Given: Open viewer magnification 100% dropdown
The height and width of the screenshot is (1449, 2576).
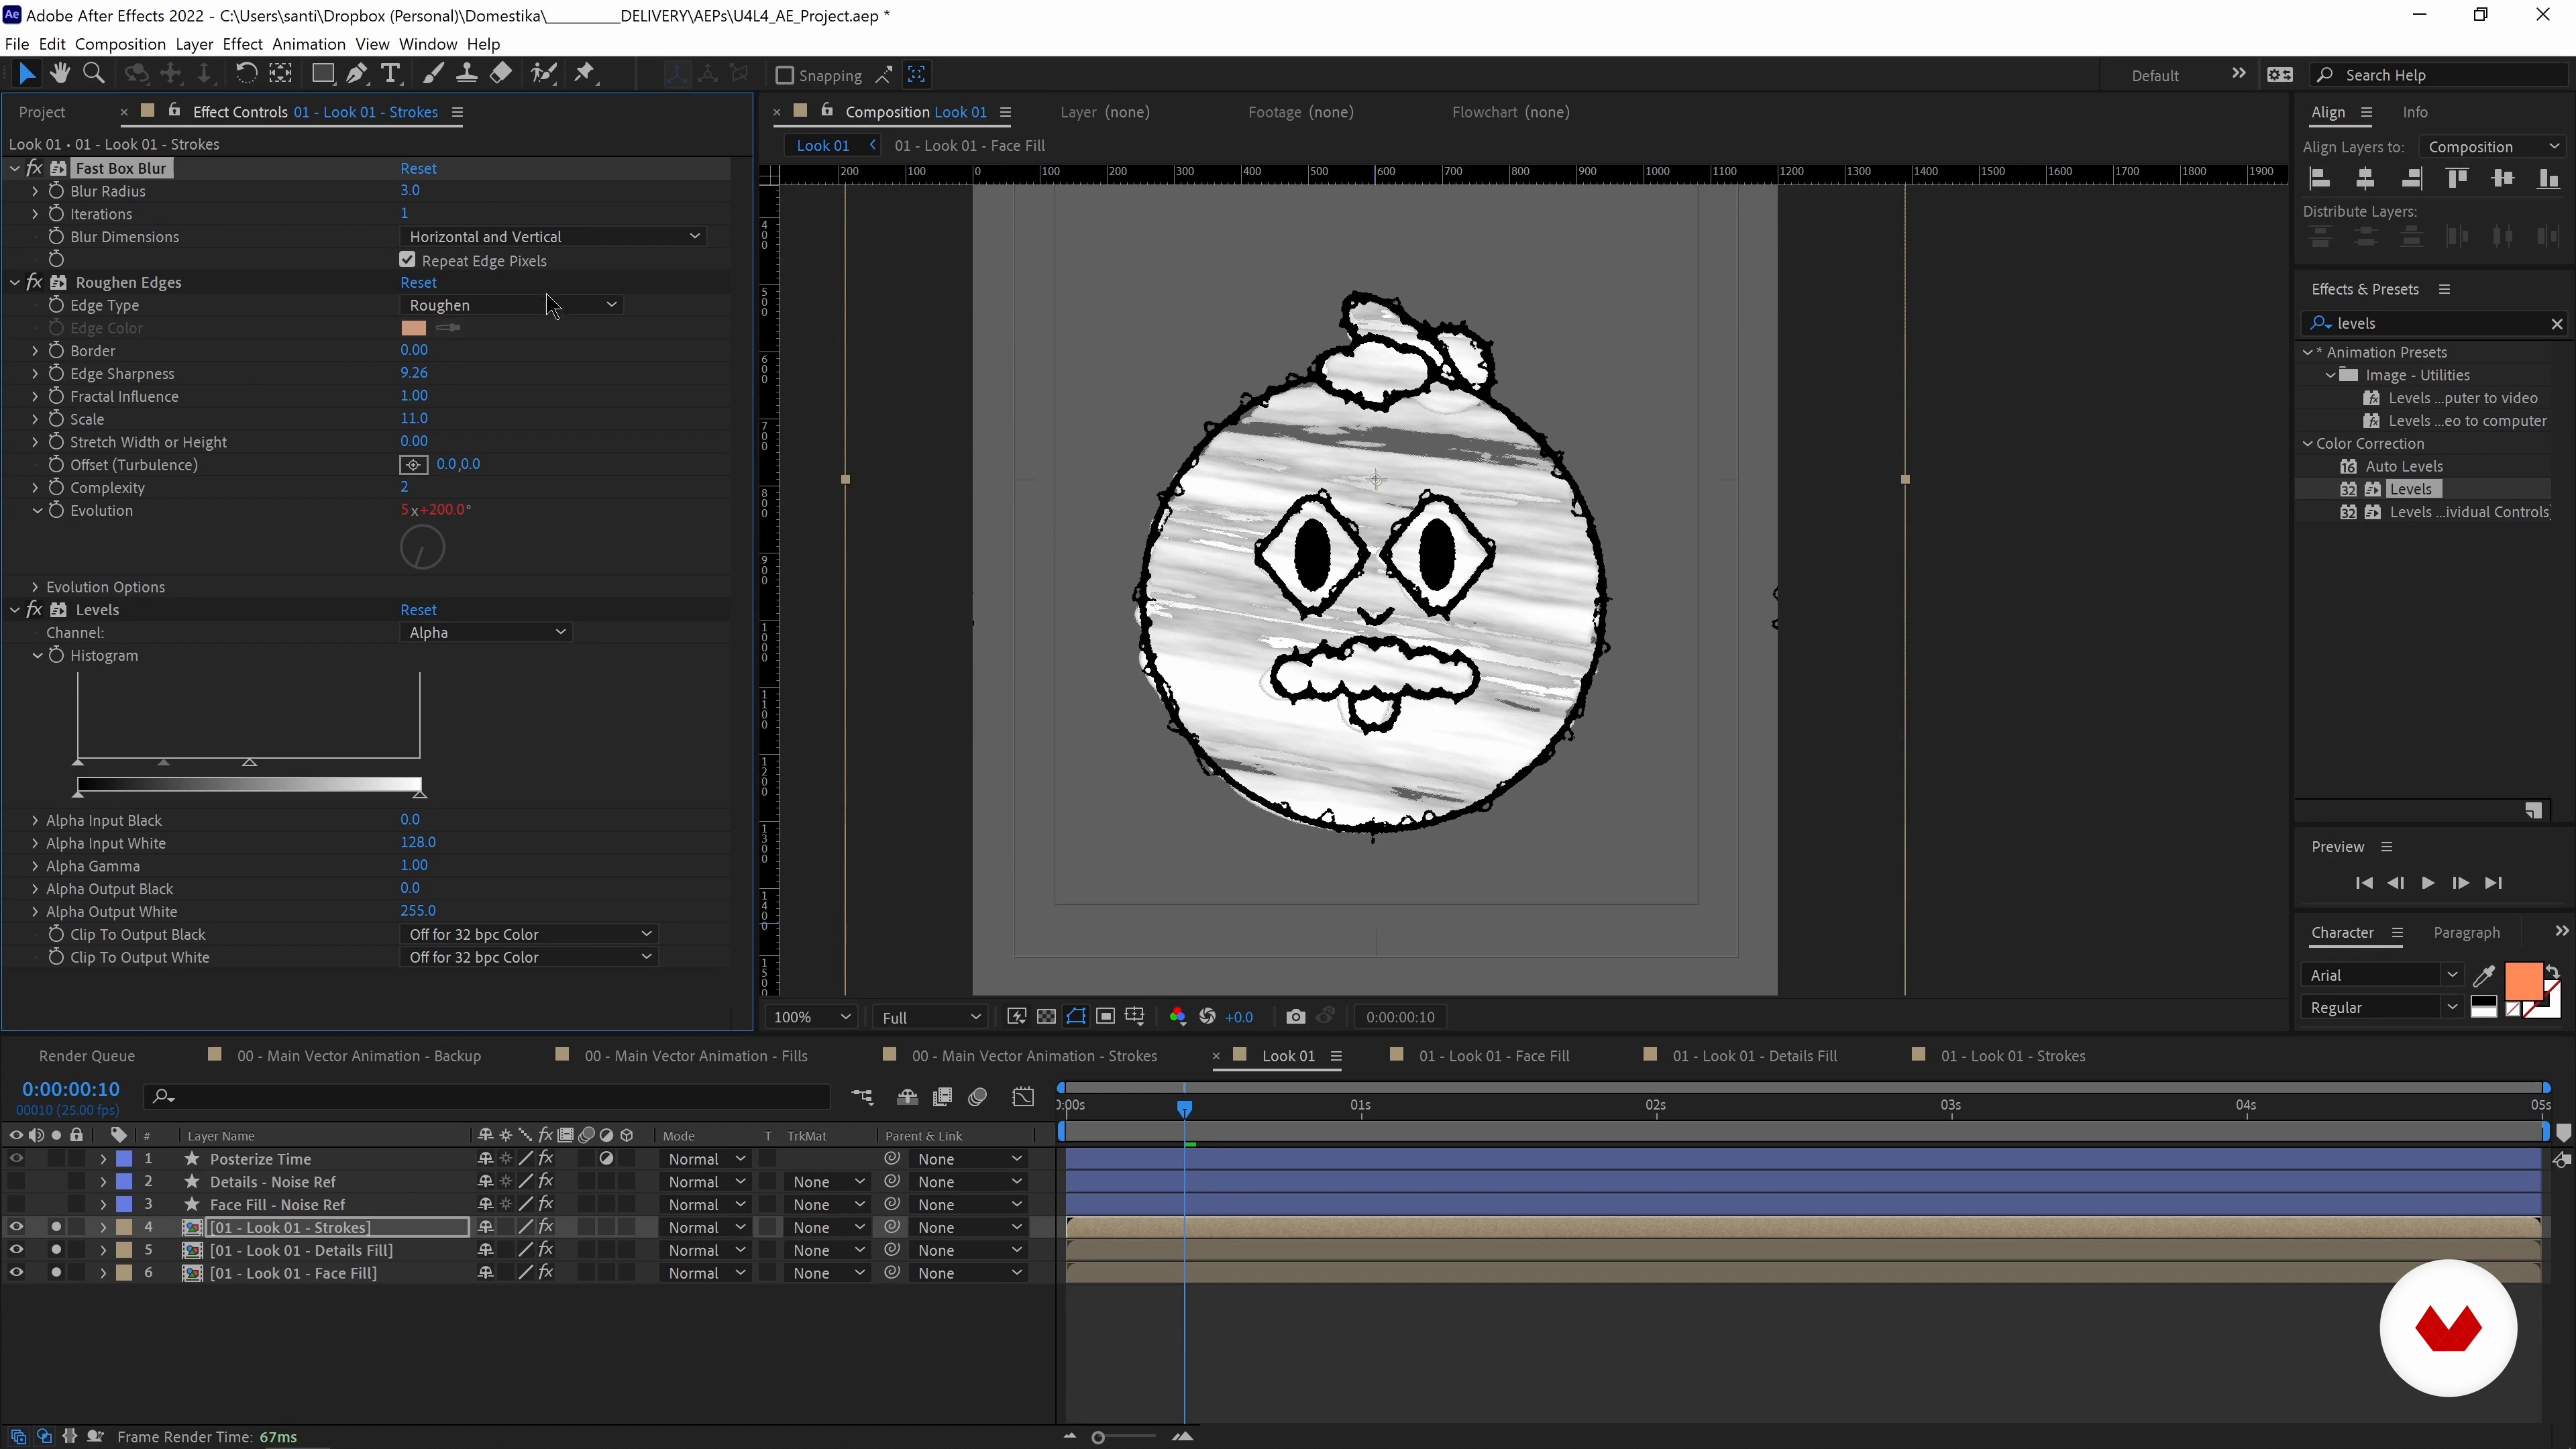Looking at the screenshot, I should [811, 1017].
